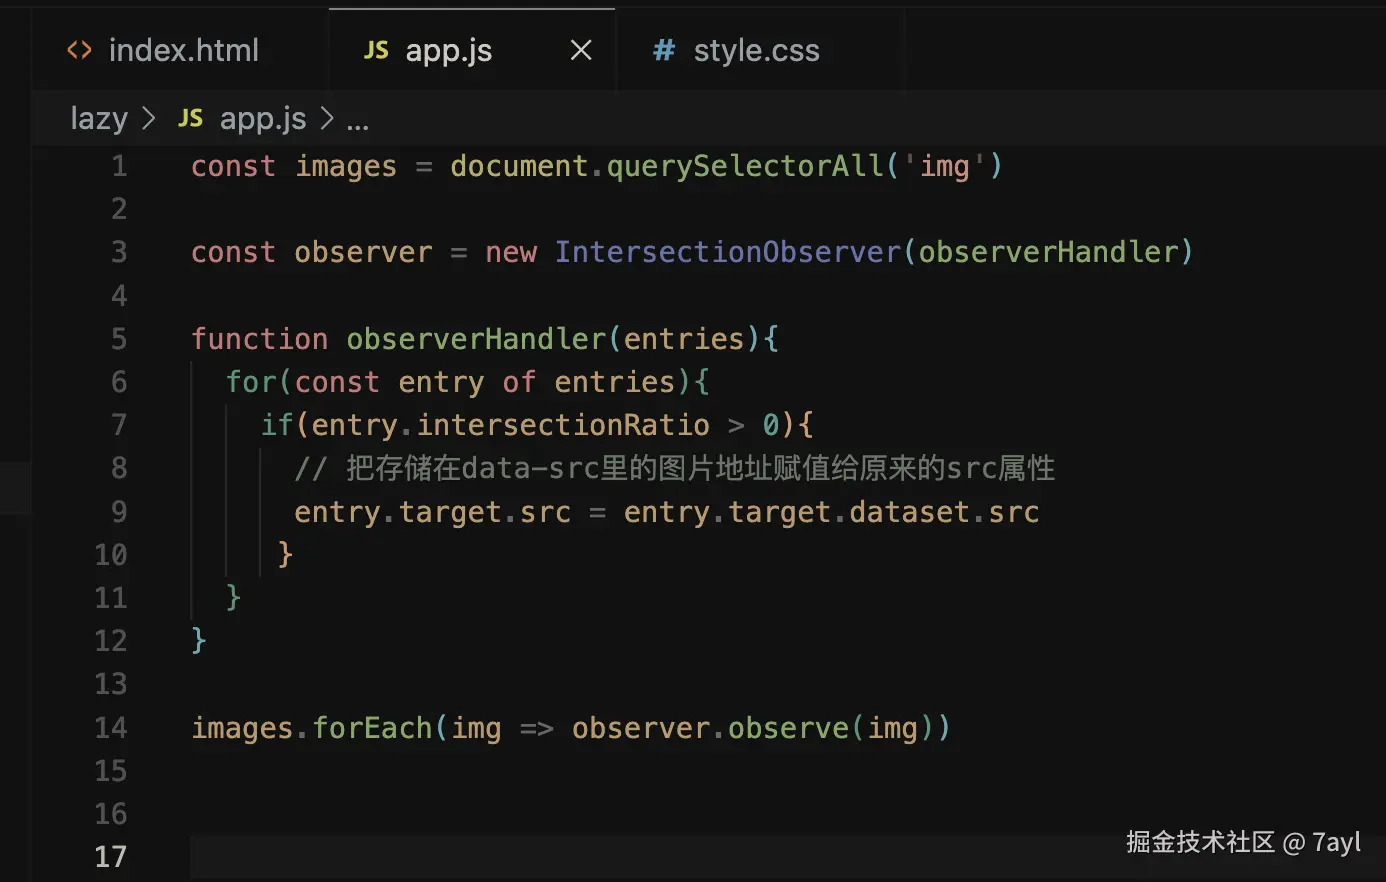Image resolution: width=1386 pixels, height=882 pixels.
Task: Click app.js in the breadcrumb path
Action: tap(263, 119)
